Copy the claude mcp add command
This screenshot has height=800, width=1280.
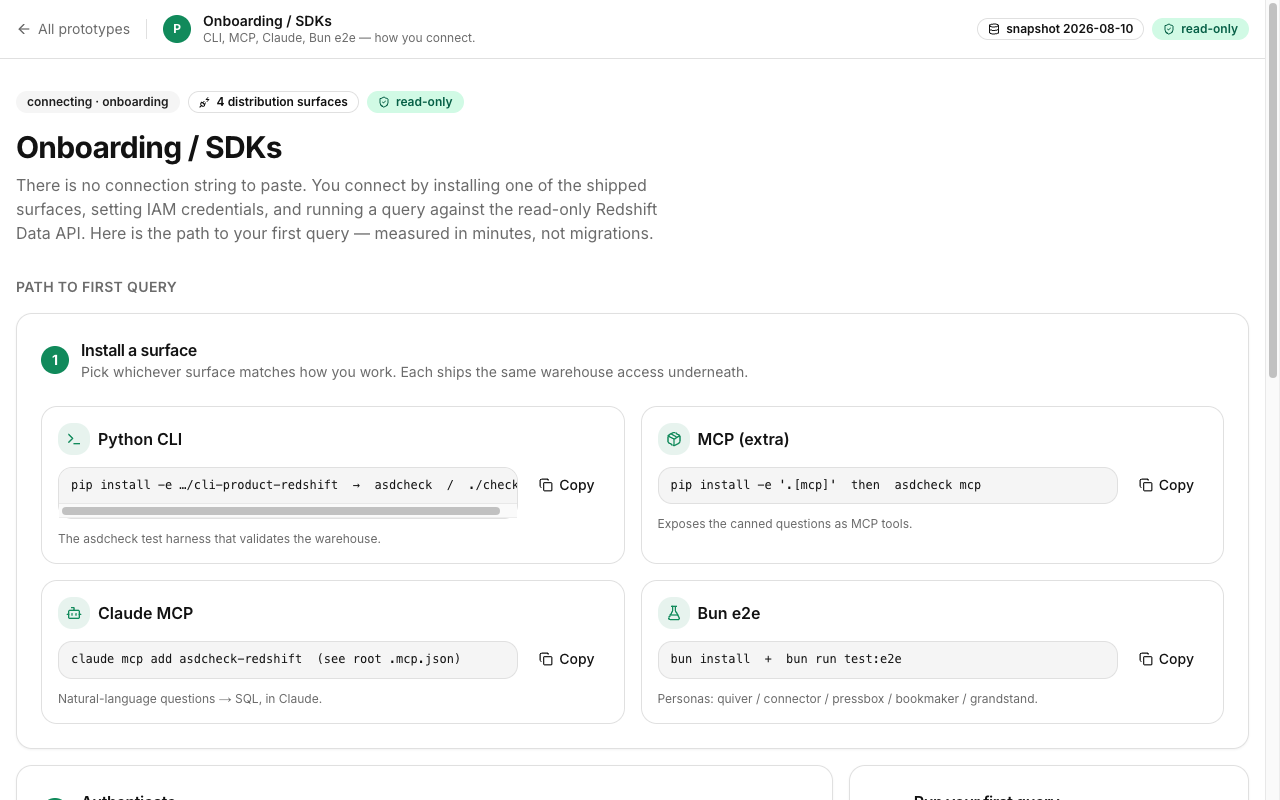coord(566,659)
